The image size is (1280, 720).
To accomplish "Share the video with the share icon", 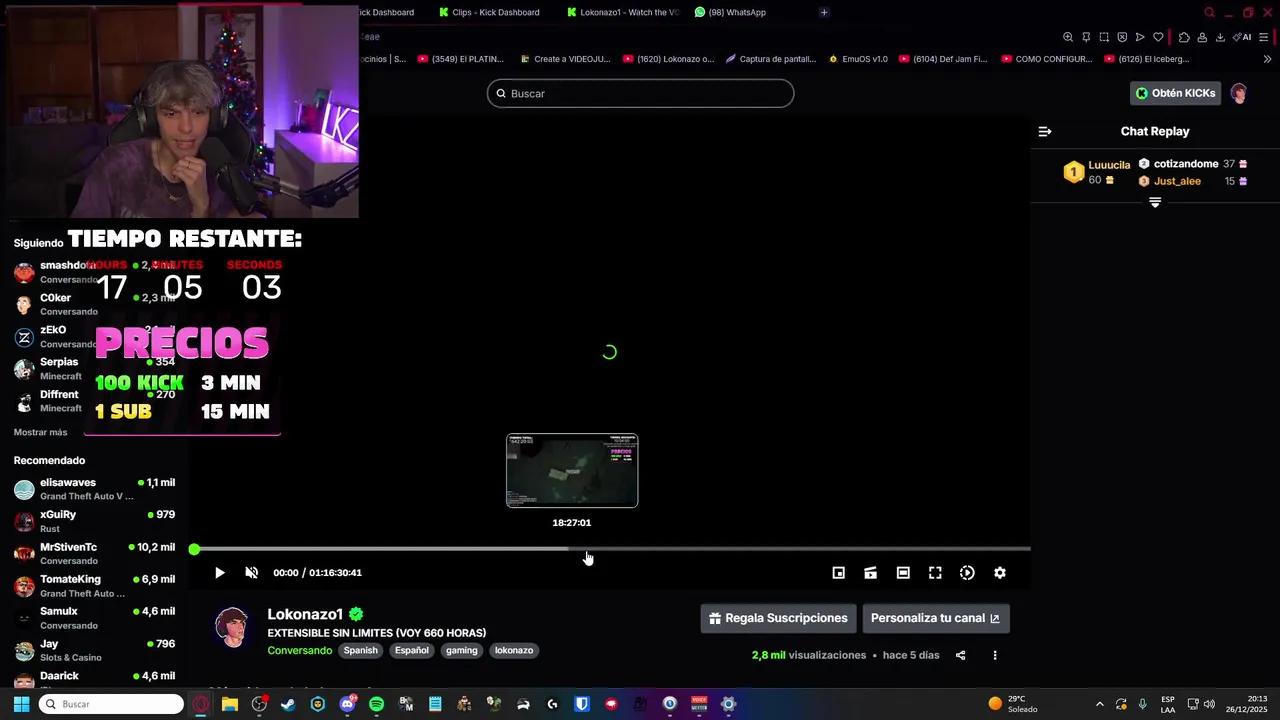I will (x=960, y=656).
